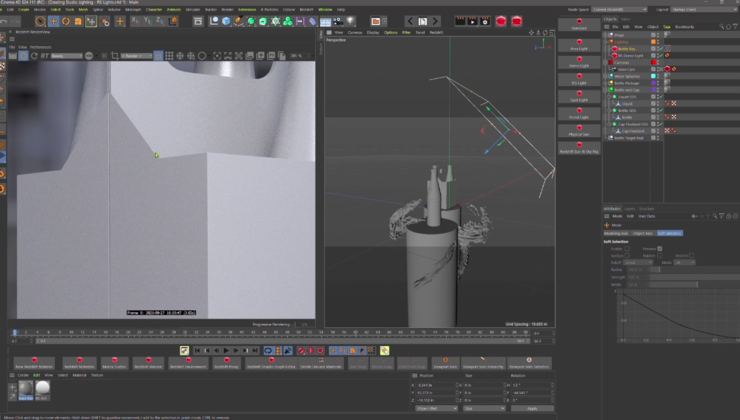Open the Render camera dropdown in RenderView
Viewport: 740px width, 420px height.
point(137,56)
